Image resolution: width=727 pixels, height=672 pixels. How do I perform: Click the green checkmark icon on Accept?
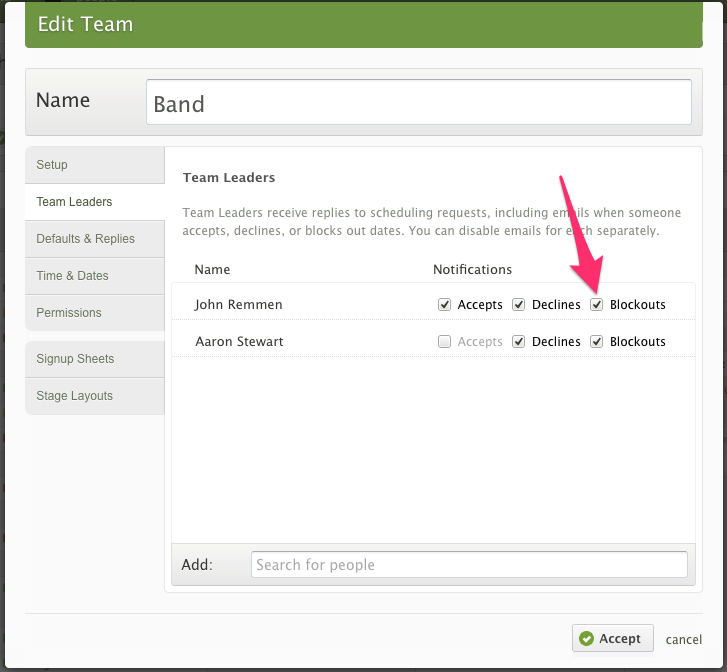tap(587, 639)
